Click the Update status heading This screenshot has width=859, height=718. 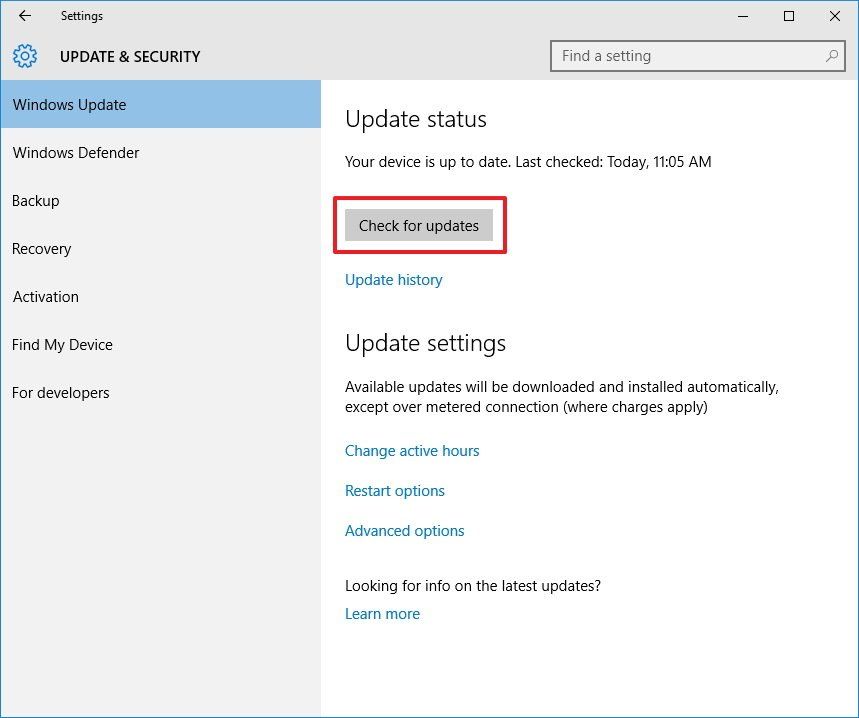(415, 118)
